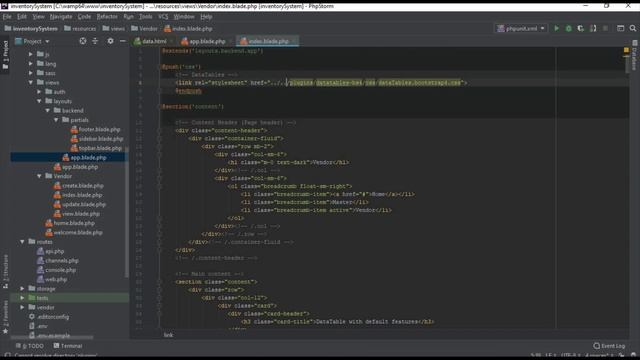The width and height of the screenshot is (640, 360).
Task: Open Project panel settings gear
Action: tap(110, 41)
